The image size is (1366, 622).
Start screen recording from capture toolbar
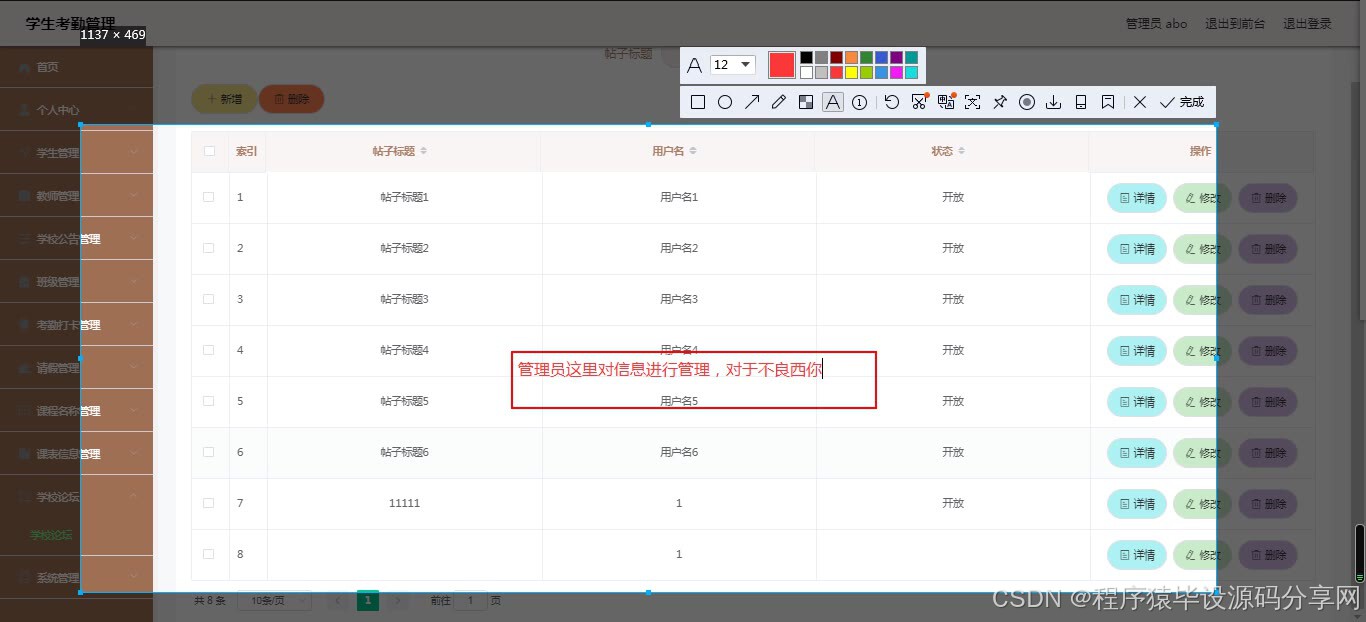pyautogui.click(x=1026, y=102)
